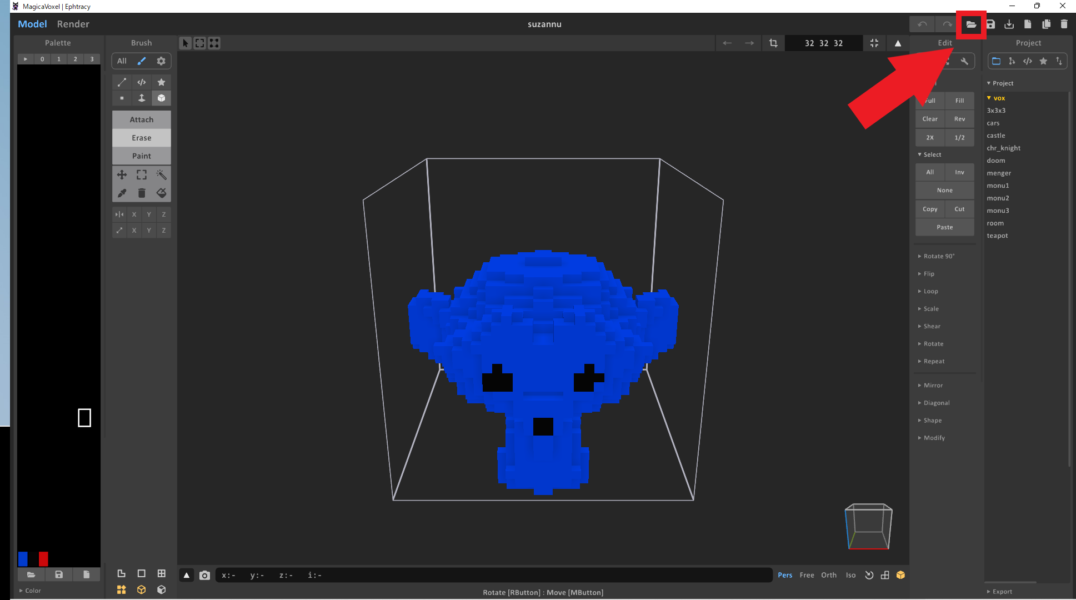Screen dimensions: 1076x600
Task: Expand the Mirror section
Action: (931, 385)
